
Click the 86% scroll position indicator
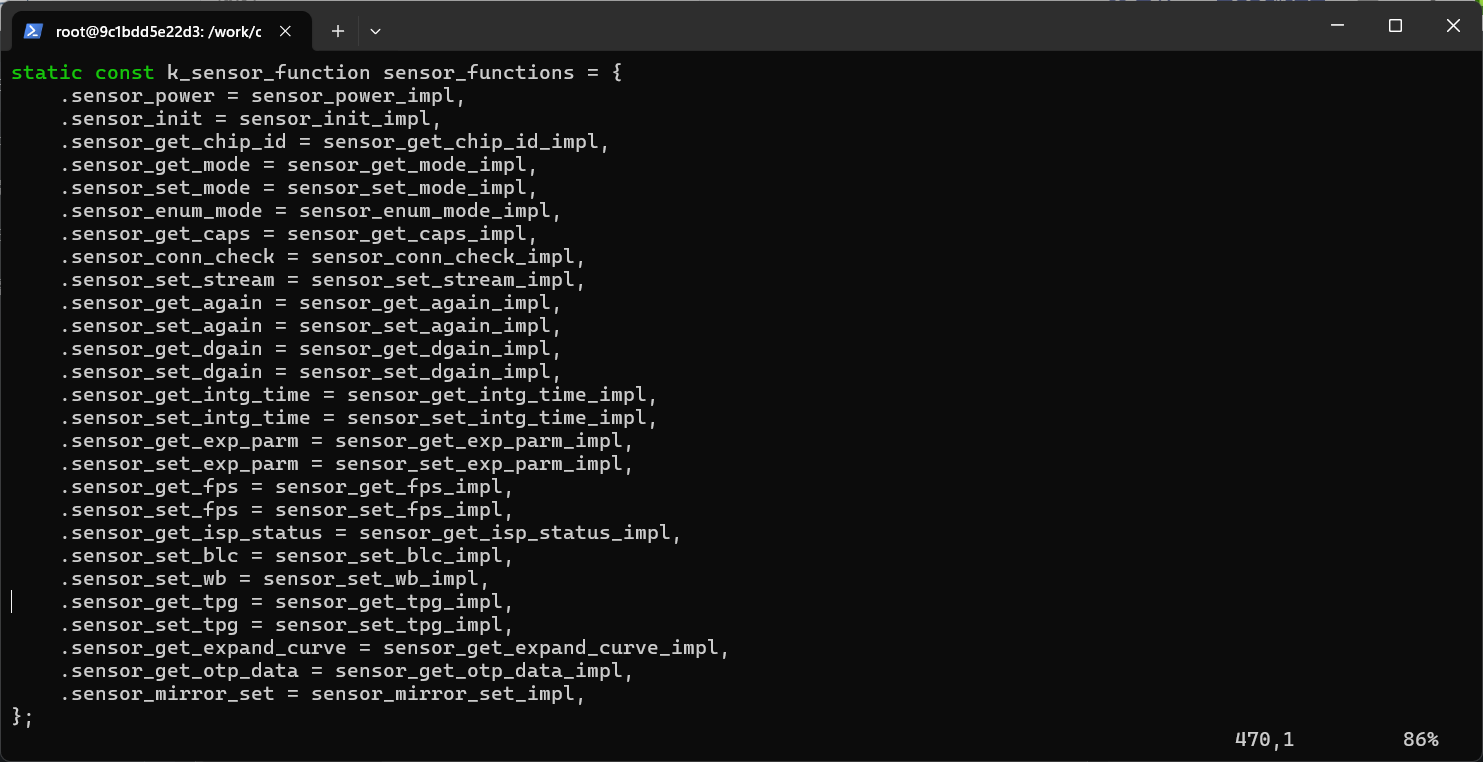tap(1420, 740)
